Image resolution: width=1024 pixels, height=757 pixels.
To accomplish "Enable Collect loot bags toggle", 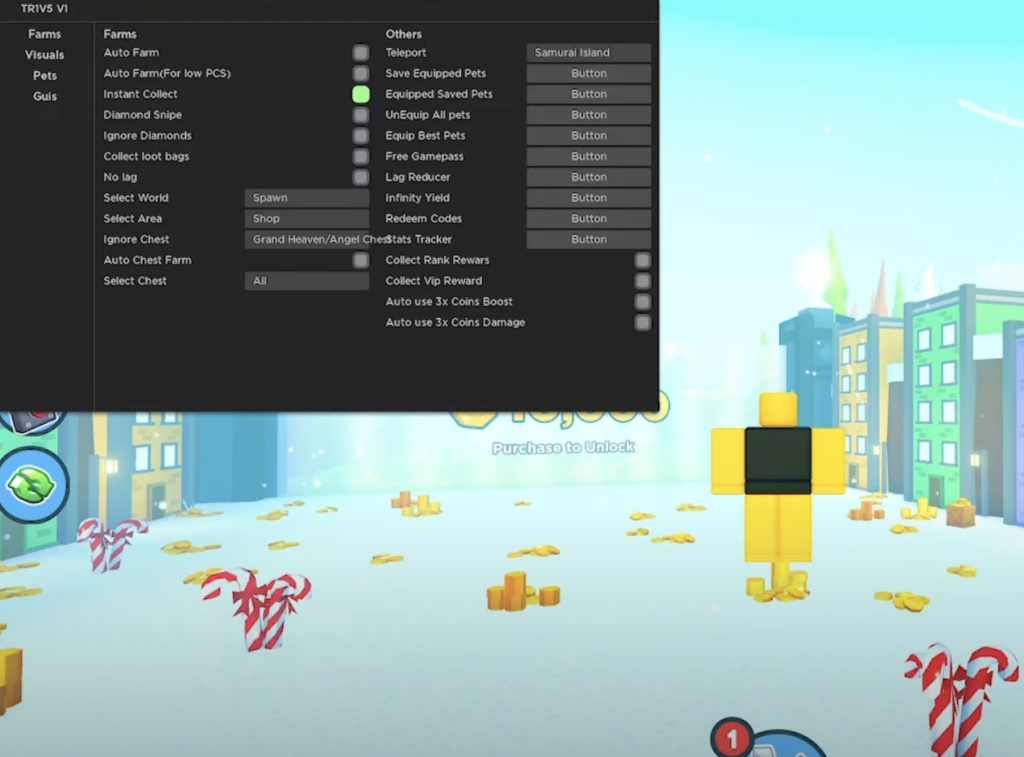I will point(360,156).
